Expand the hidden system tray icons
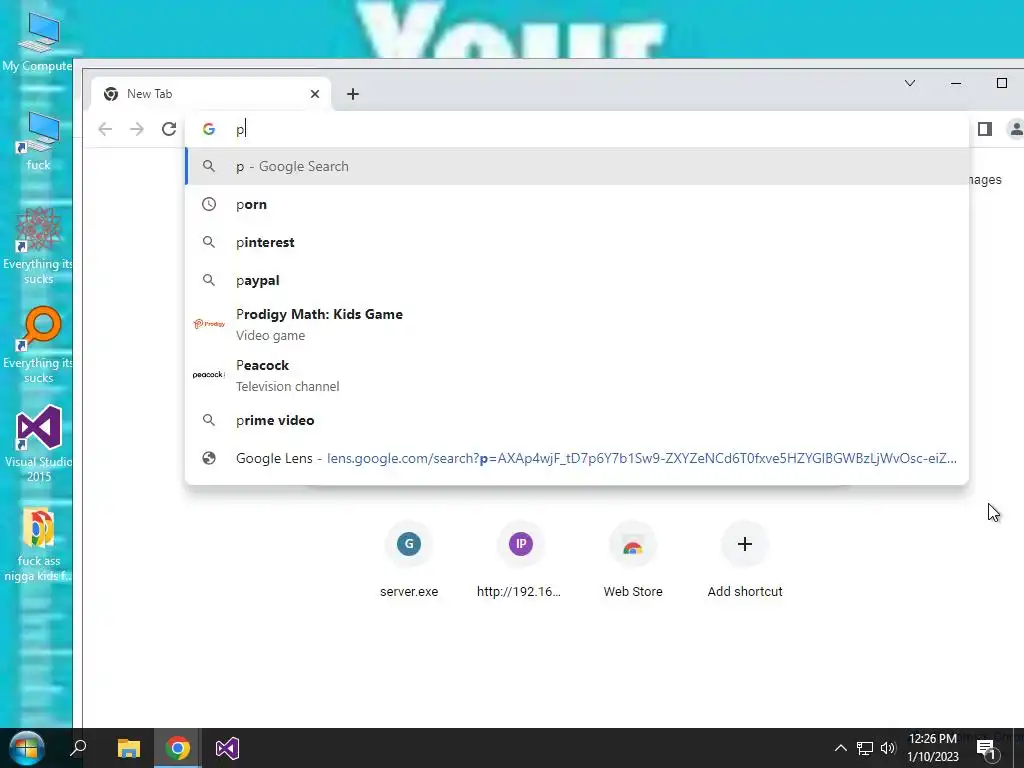This screenshot has height=768, width=1024. point(840,748)
